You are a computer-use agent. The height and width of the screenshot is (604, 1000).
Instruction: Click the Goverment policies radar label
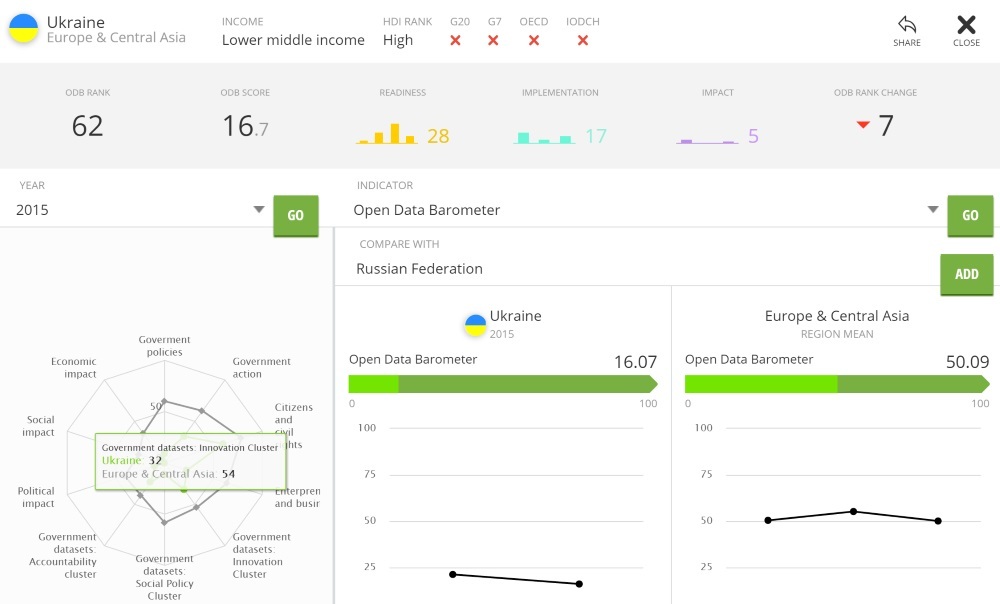165,346
